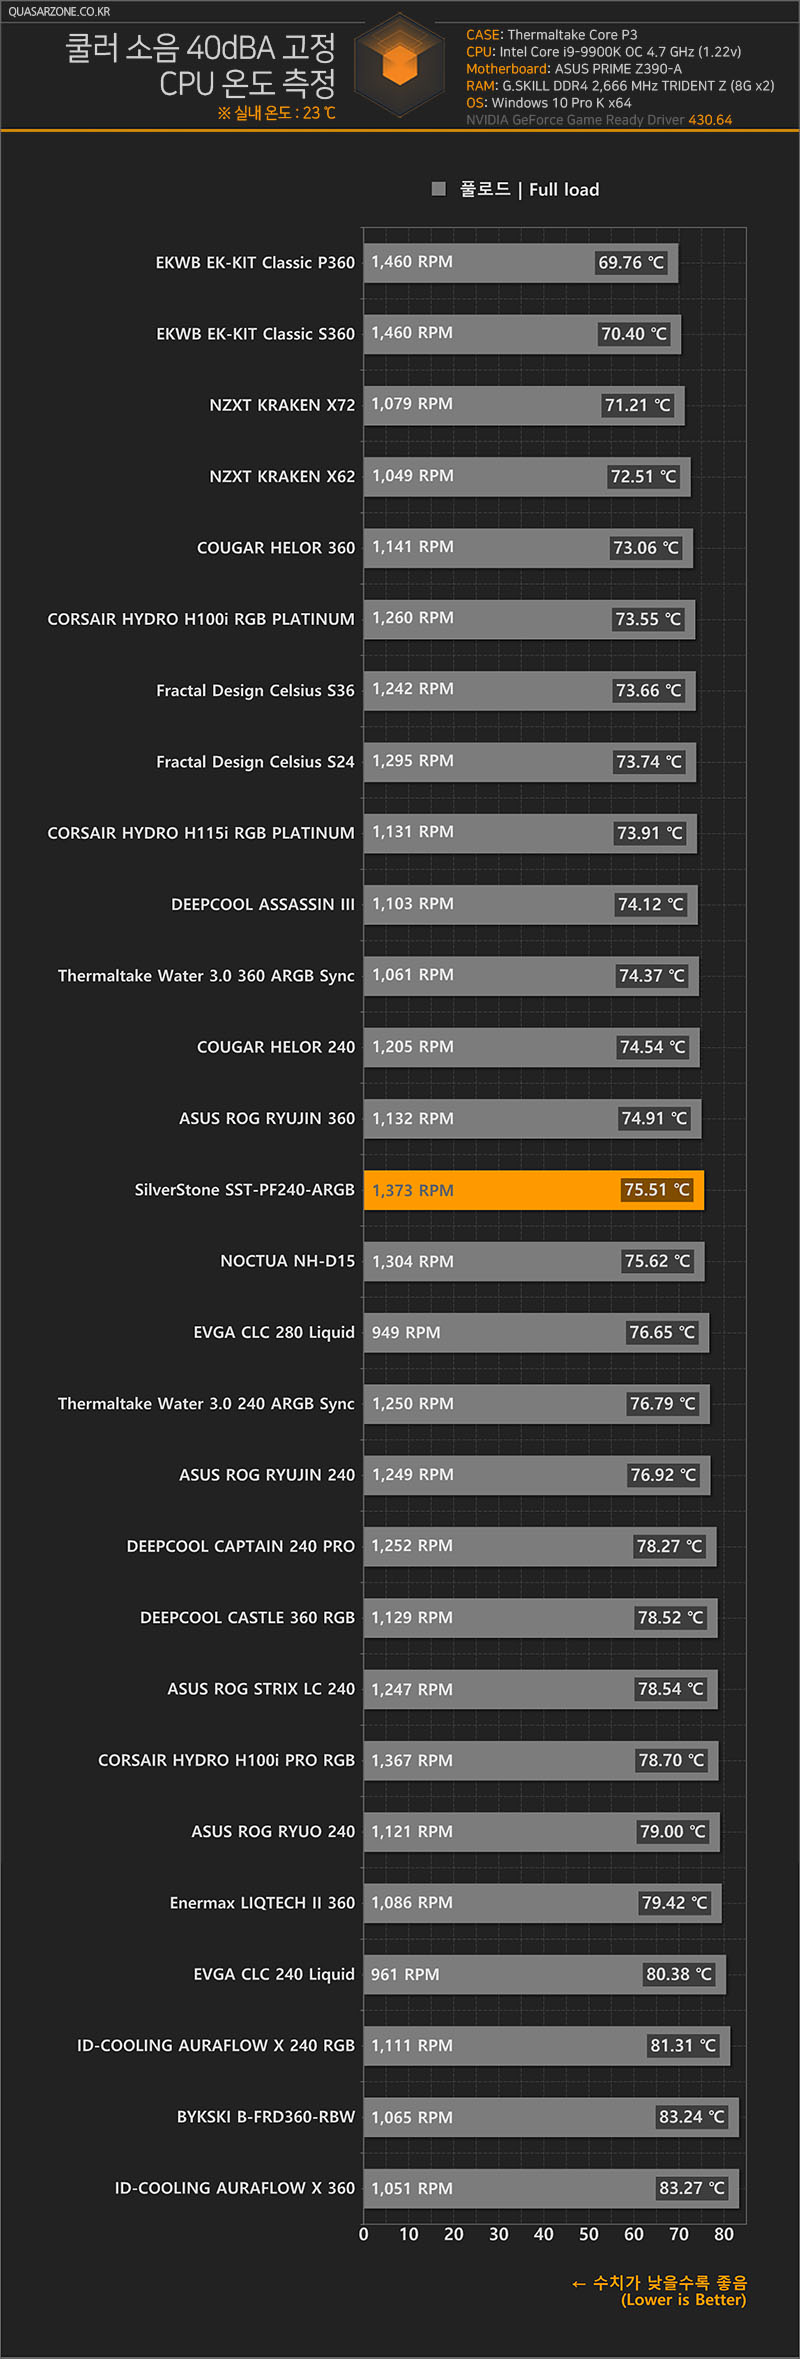Click the gray Full load legend square

[x=438, y=189]
